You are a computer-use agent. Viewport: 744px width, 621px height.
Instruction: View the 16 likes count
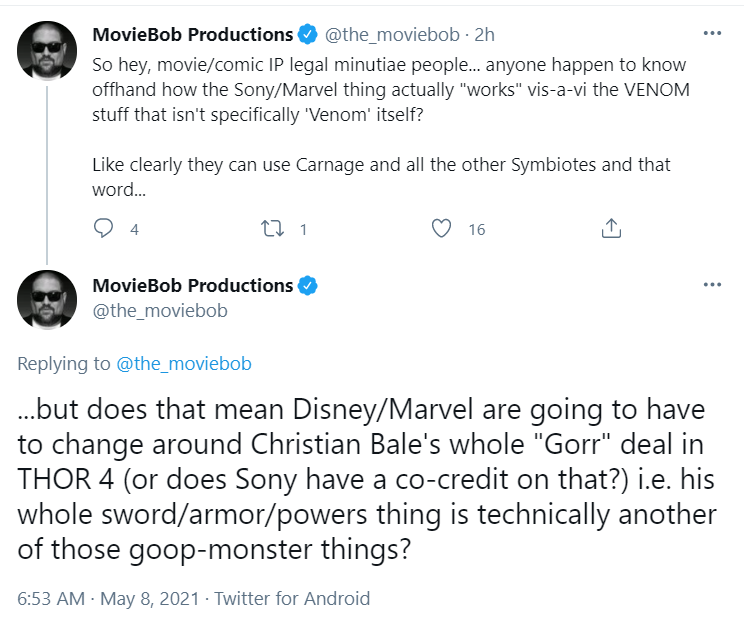[x=477, y=230]
